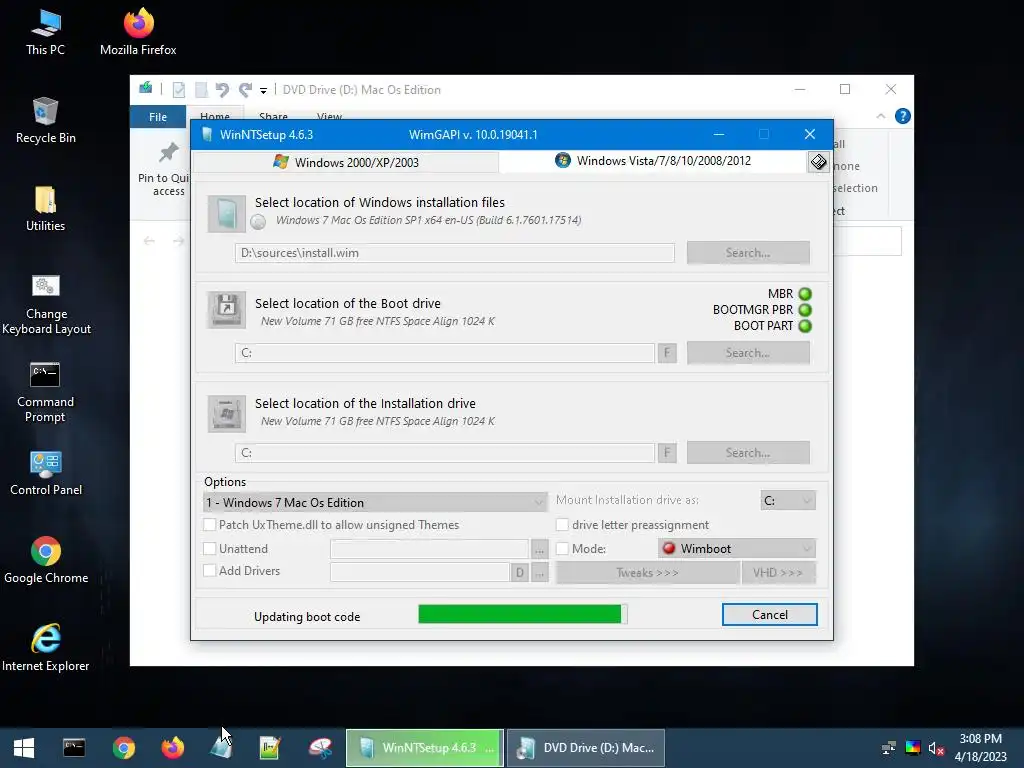
Task: Click the BOOTMGR PBR status indicator
Action: click(805, 310)
